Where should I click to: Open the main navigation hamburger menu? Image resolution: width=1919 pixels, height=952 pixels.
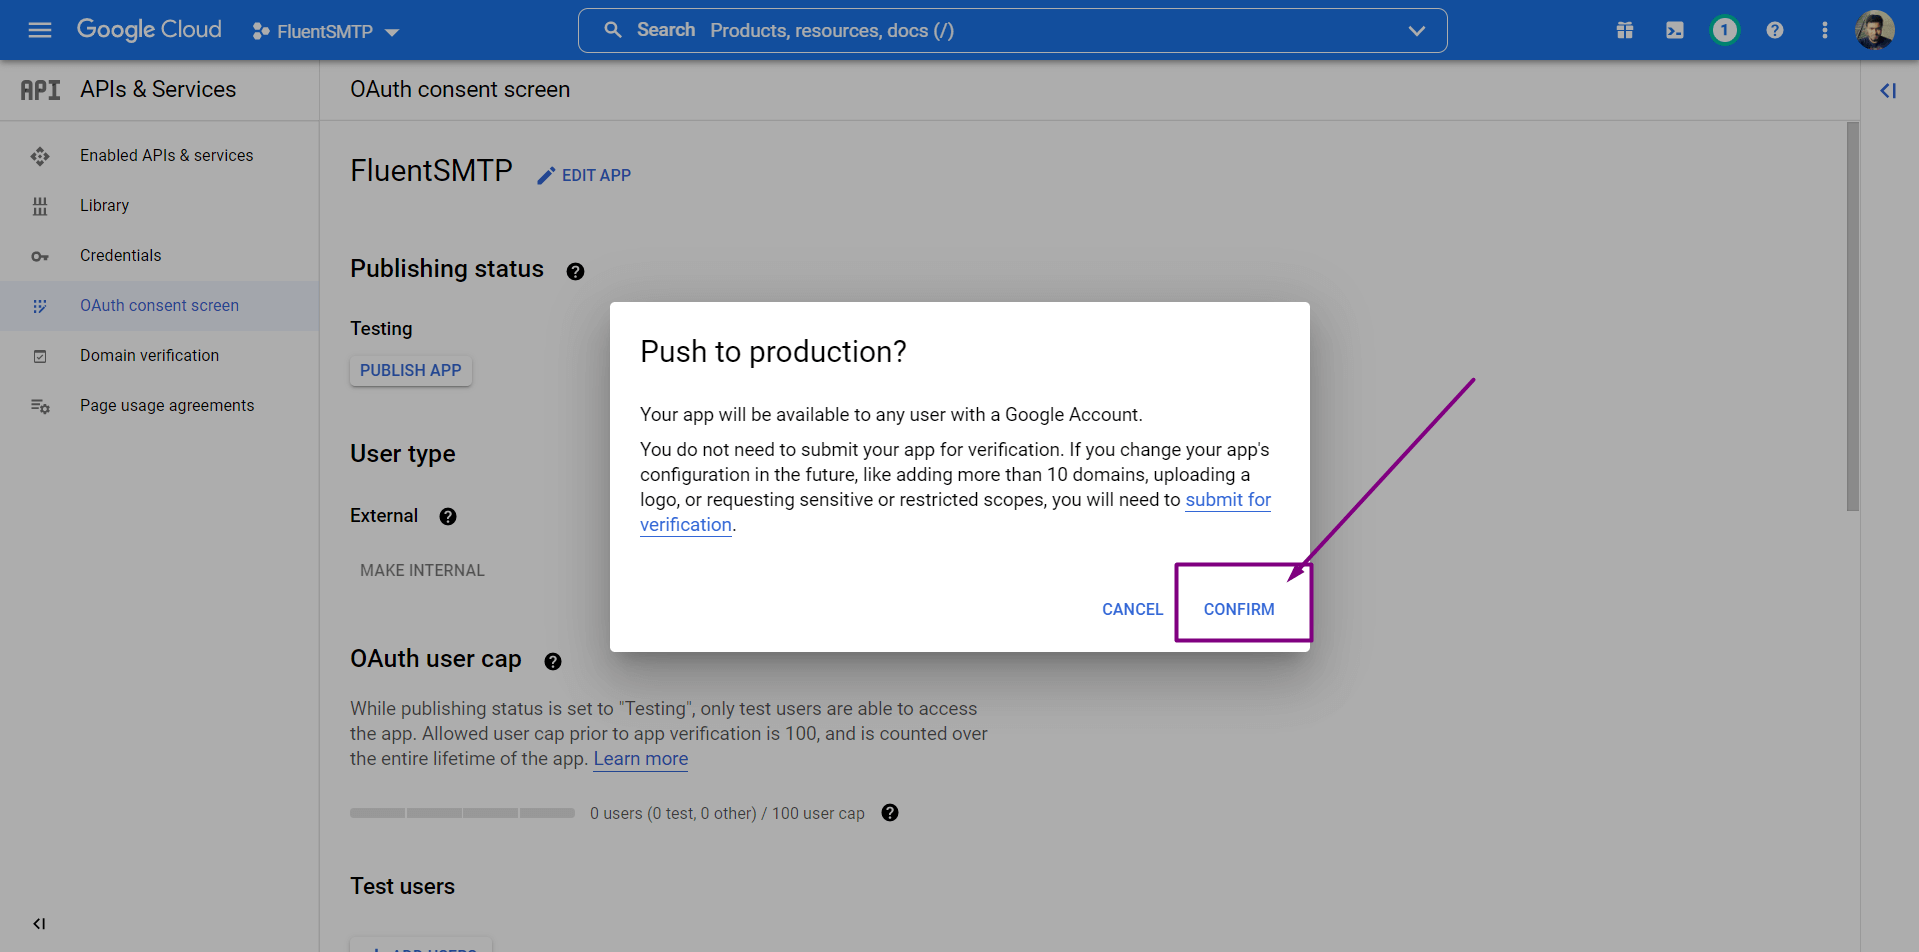pos(40,30)
